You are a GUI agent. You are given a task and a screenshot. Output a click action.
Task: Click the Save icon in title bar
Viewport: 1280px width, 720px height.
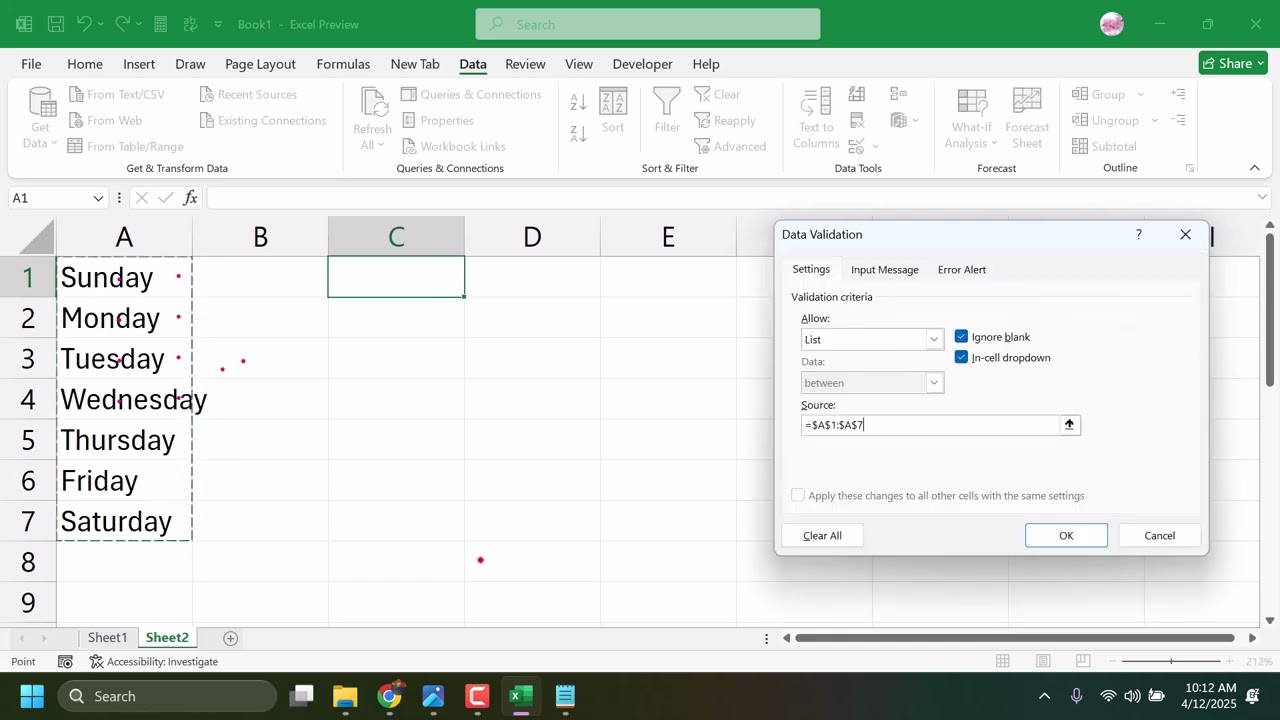(x=56, y=24)
